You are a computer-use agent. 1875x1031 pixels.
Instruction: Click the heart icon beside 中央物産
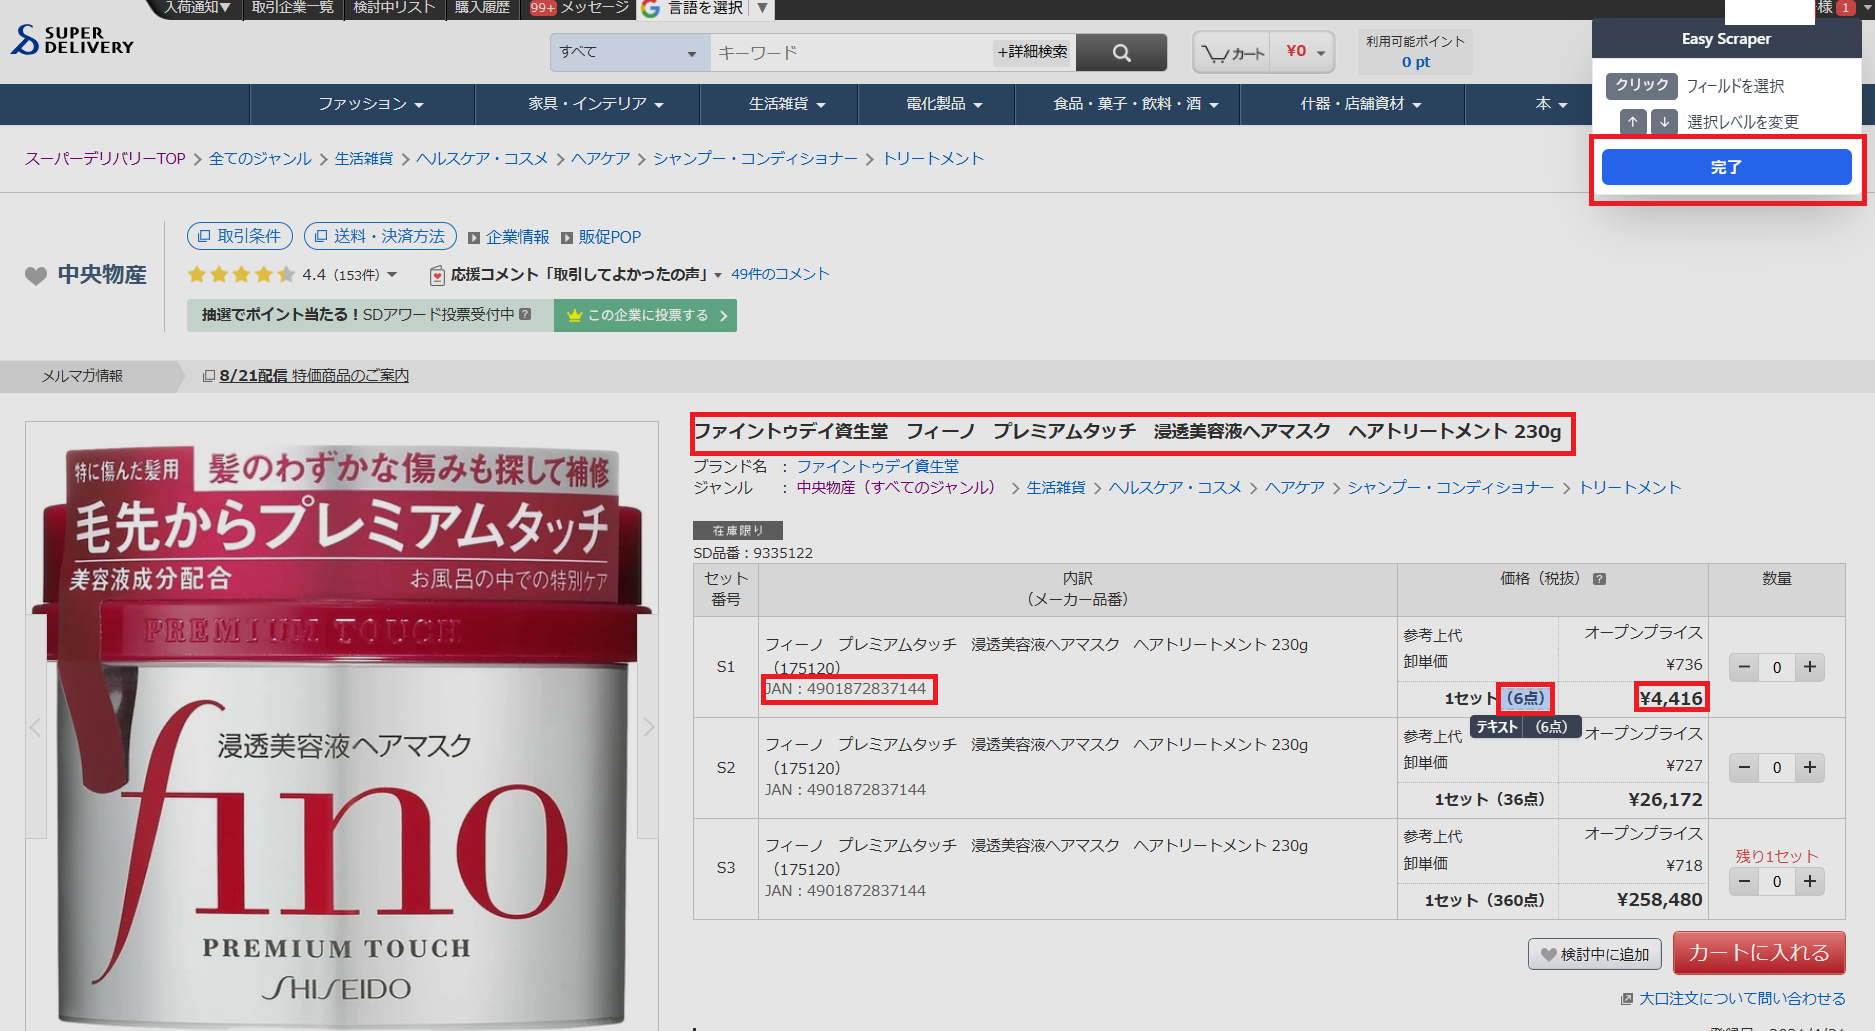[36, 275]
